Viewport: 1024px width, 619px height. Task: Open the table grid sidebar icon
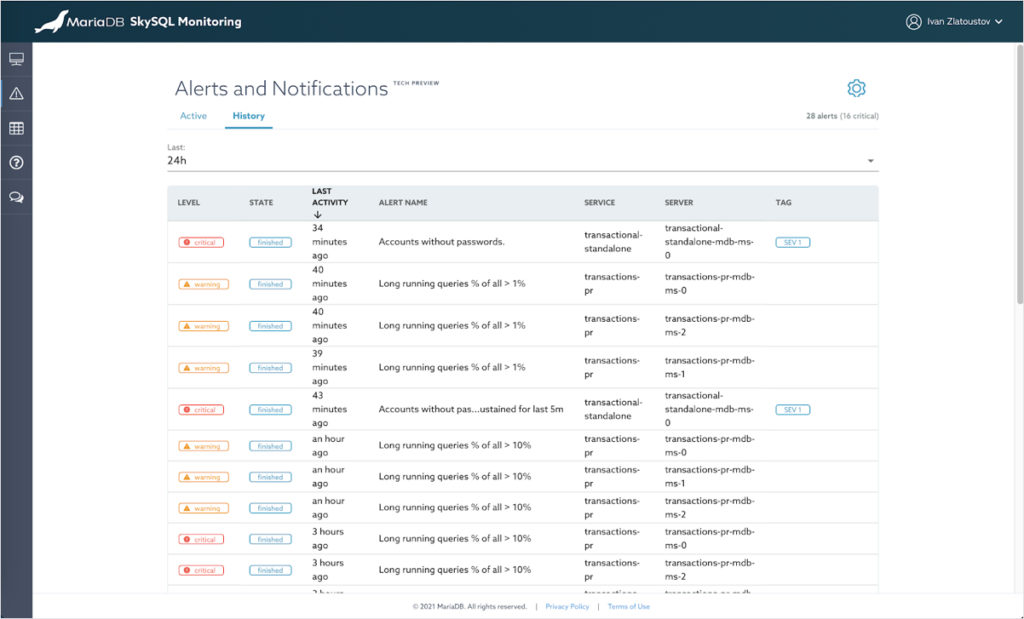tap(16, 128)
